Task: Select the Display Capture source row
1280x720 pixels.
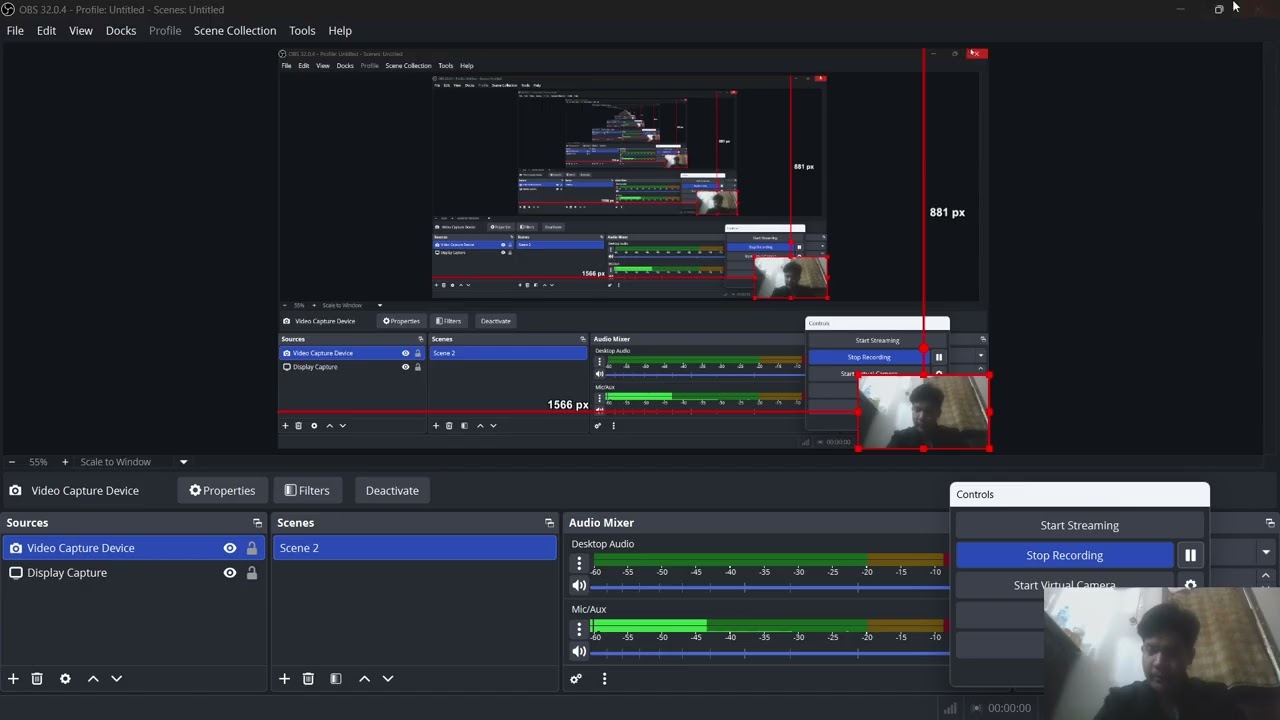Action: [133, 573]
